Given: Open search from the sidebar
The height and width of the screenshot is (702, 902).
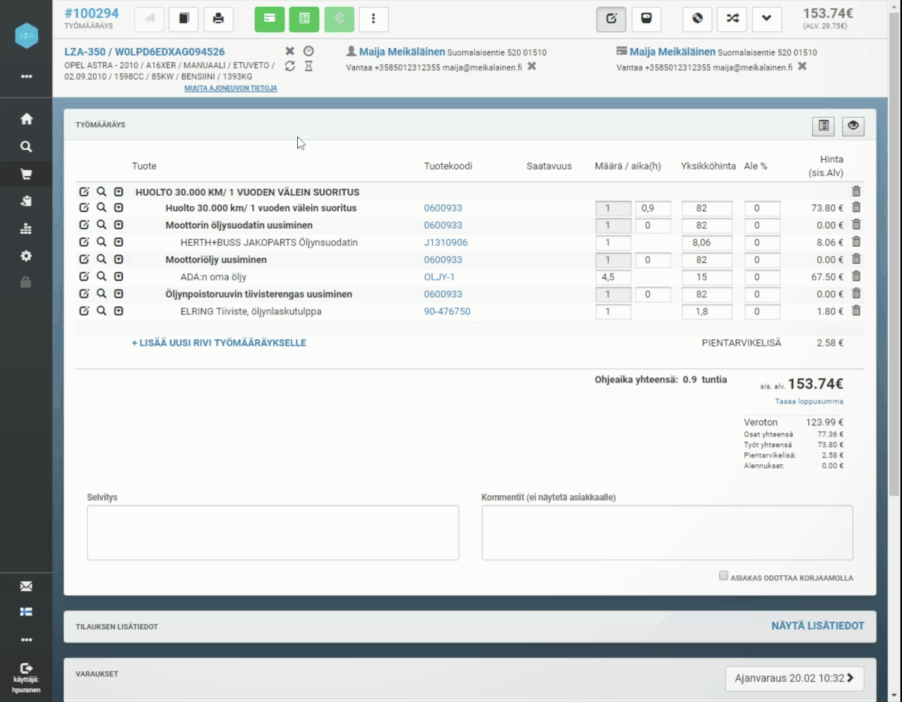Looking at the screenshot, I should pos(26,147).
